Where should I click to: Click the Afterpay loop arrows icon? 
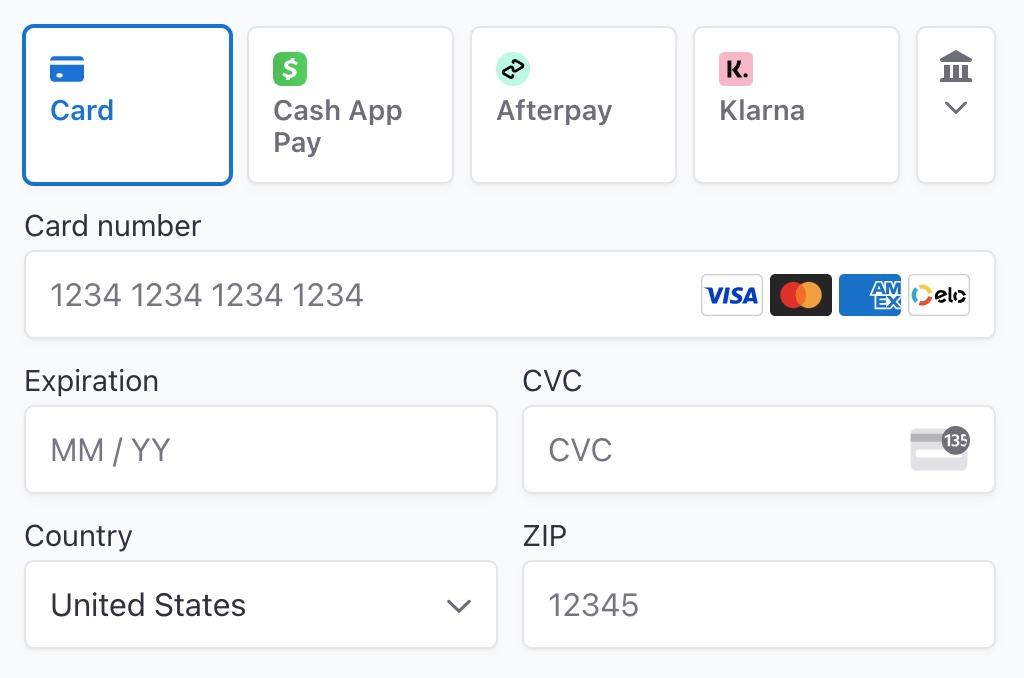(513, 69)
